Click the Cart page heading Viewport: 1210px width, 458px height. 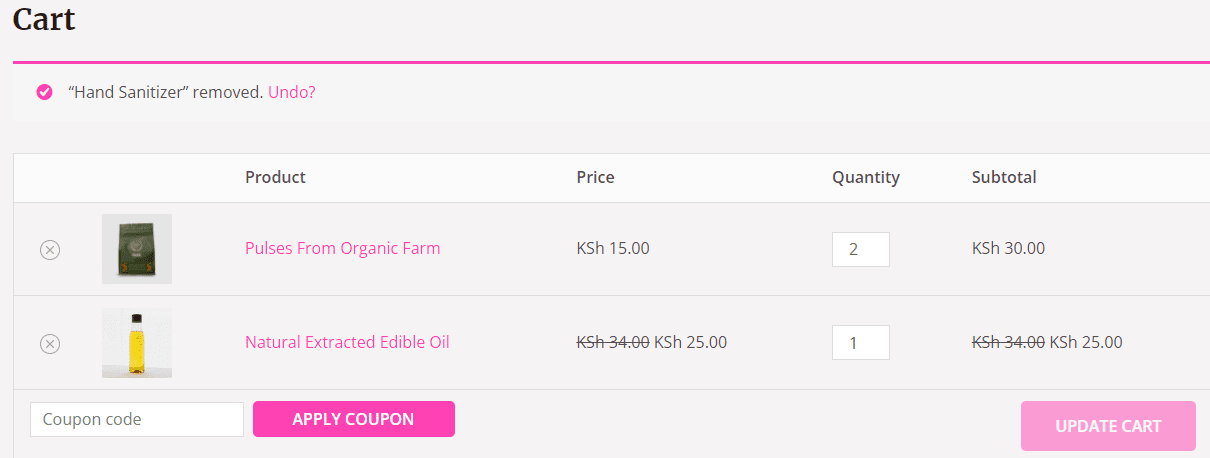(44, 18)
